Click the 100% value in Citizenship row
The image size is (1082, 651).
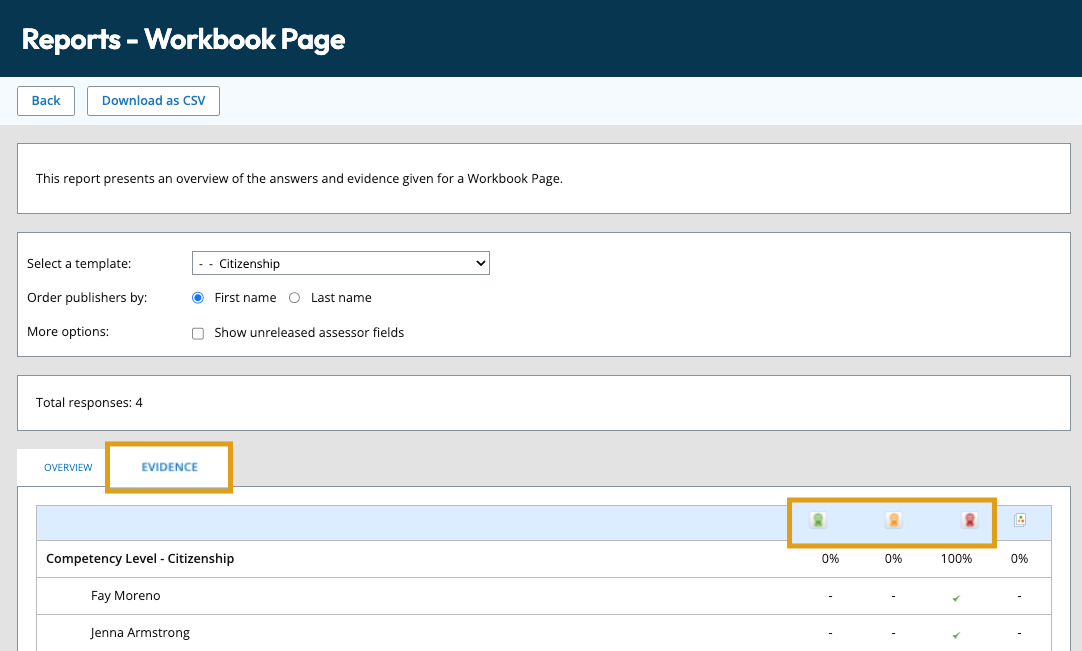[x=956, y=559]
